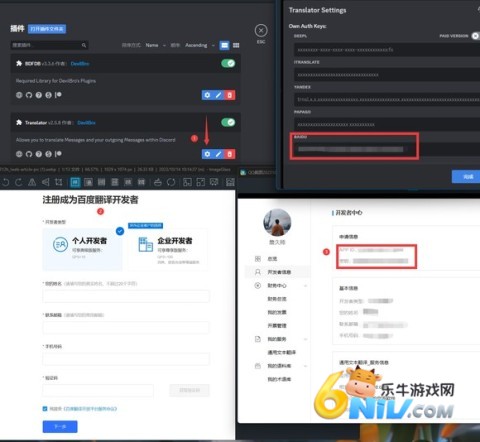
Task: Switch plugins to list view
Action: click(x=225, y=45)
